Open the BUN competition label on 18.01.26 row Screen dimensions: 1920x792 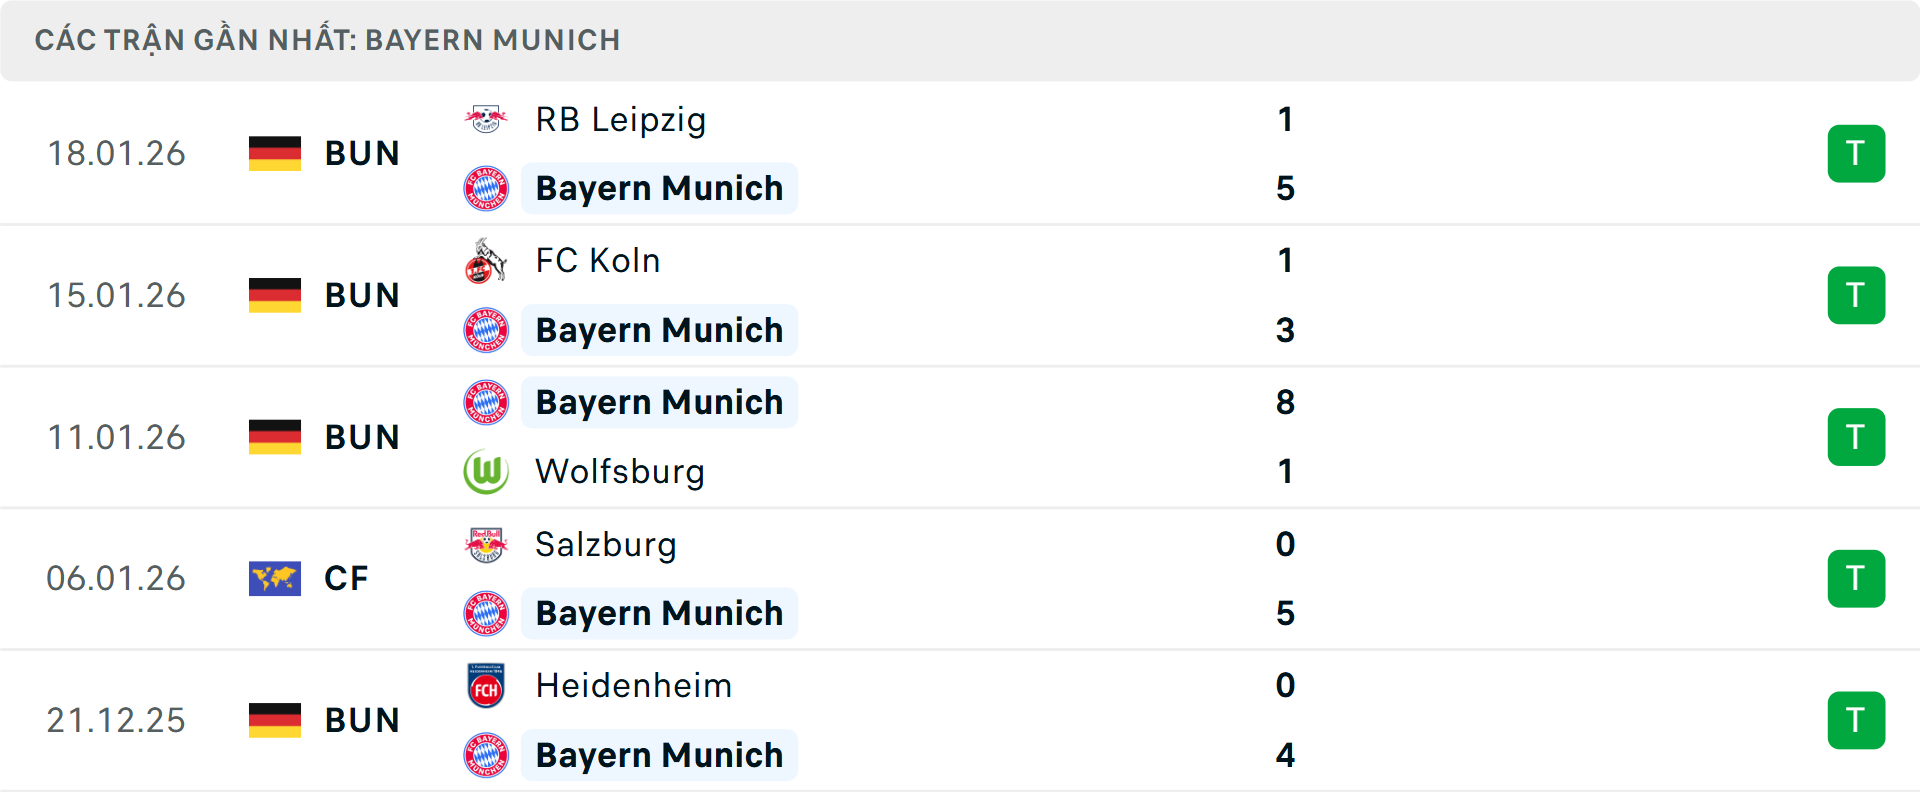(x=362, y=153)
